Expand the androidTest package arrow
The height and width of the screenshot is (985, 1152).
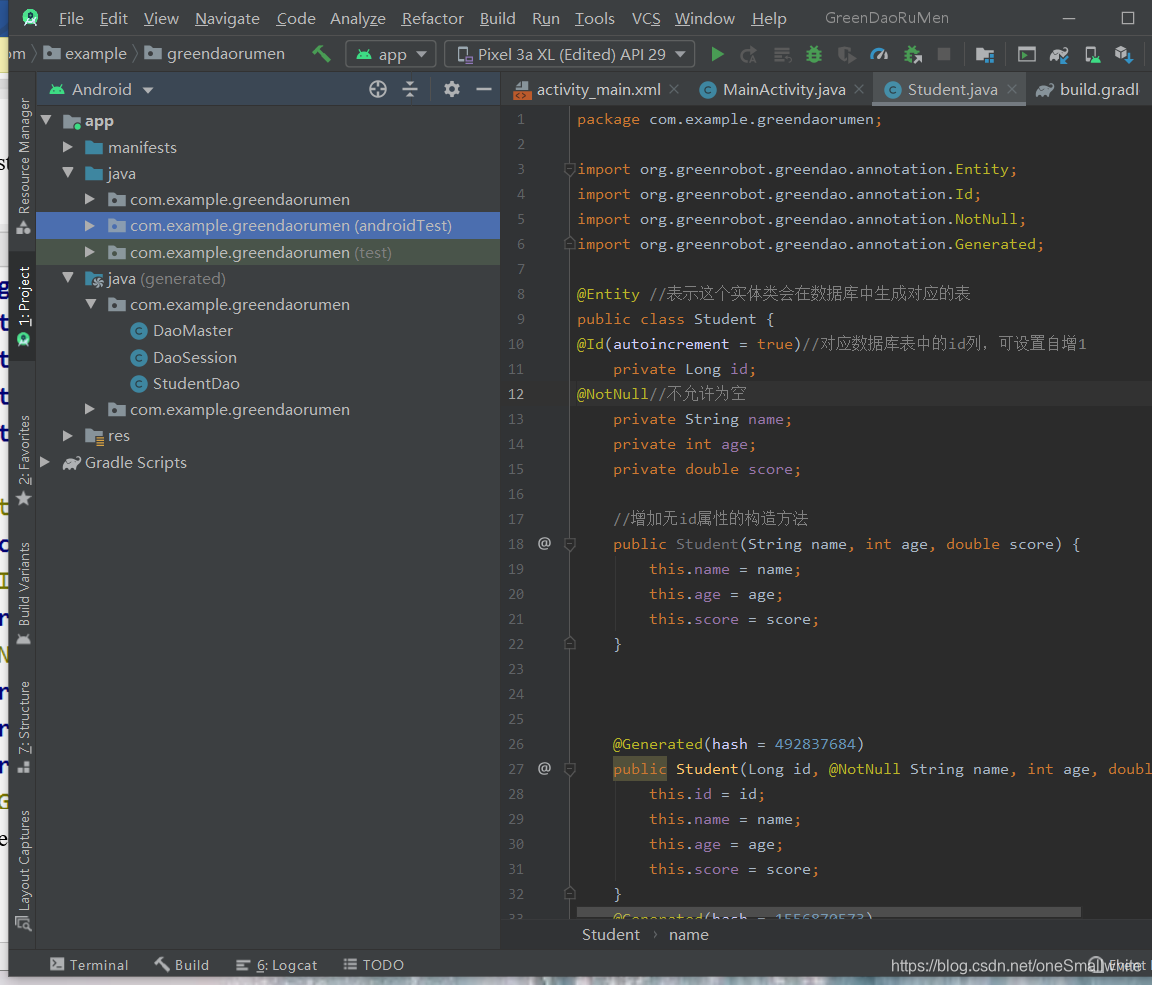[90, 225]
